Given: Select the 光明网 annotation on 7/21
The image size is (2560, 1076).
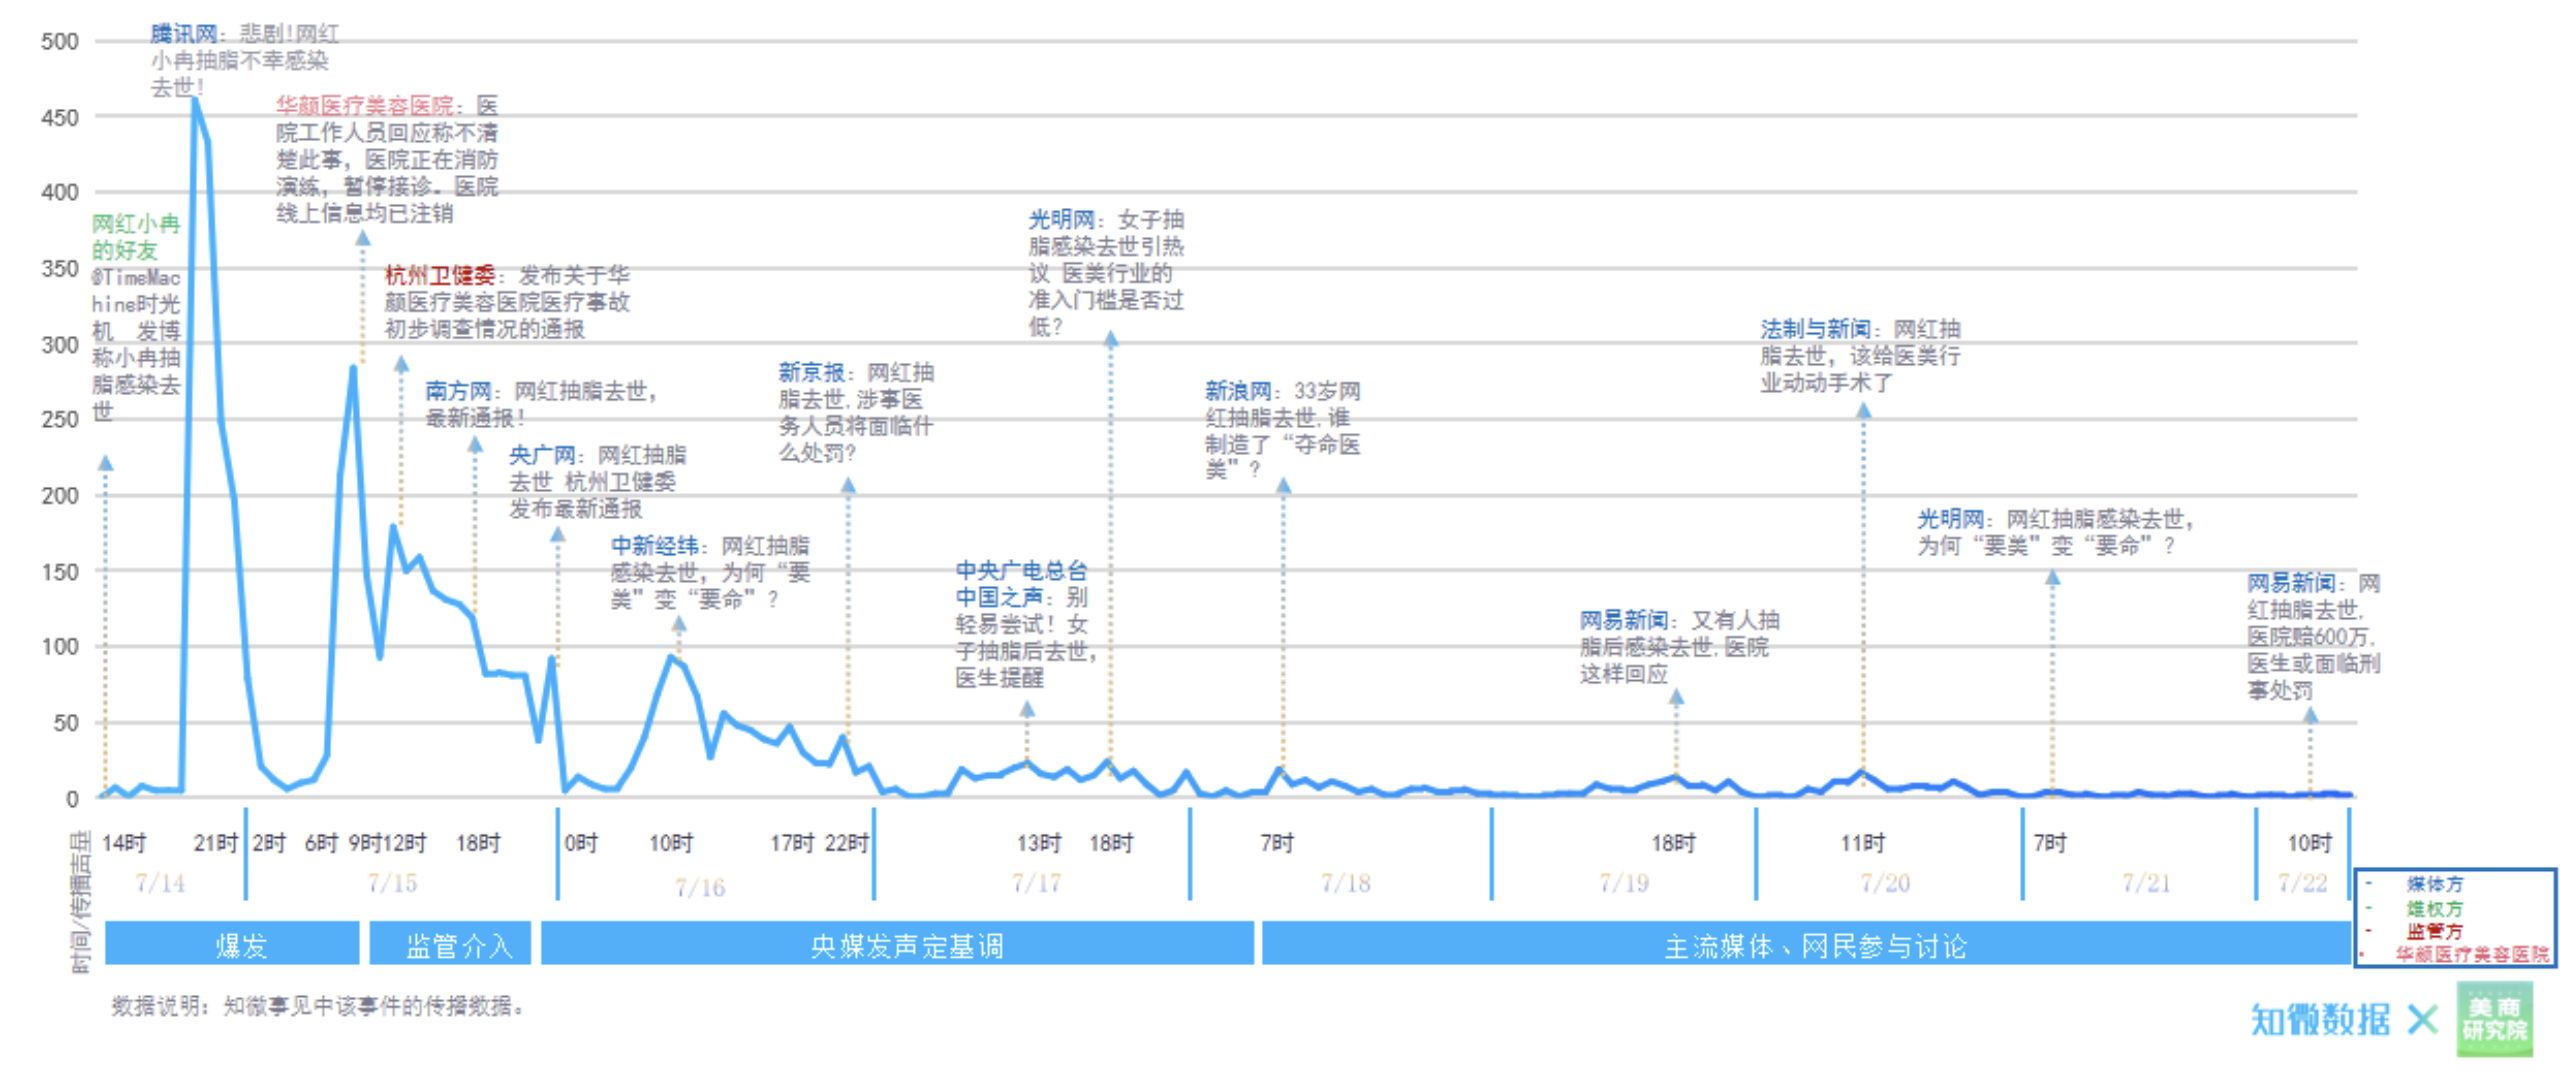Looking at the screenshot, I should [x=2054, y=532].
